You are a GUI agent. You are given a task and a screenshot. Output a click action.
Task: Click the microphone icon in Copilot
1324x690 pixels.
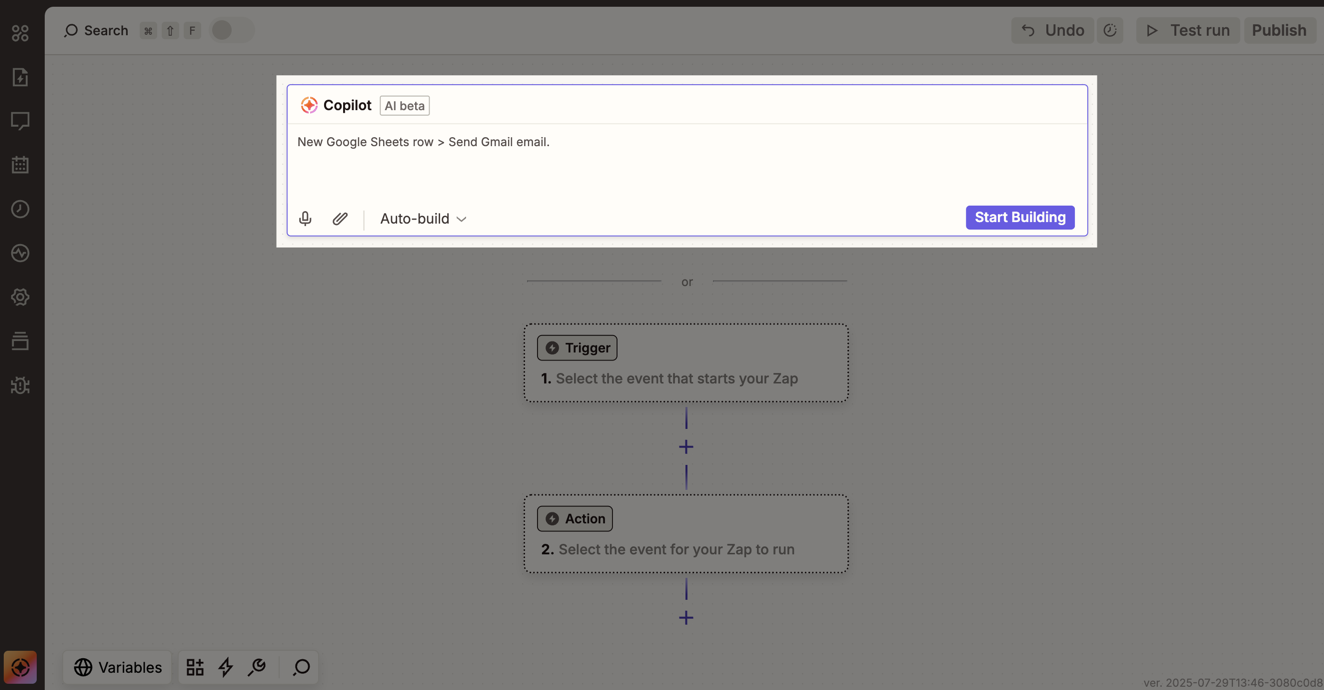305,218
